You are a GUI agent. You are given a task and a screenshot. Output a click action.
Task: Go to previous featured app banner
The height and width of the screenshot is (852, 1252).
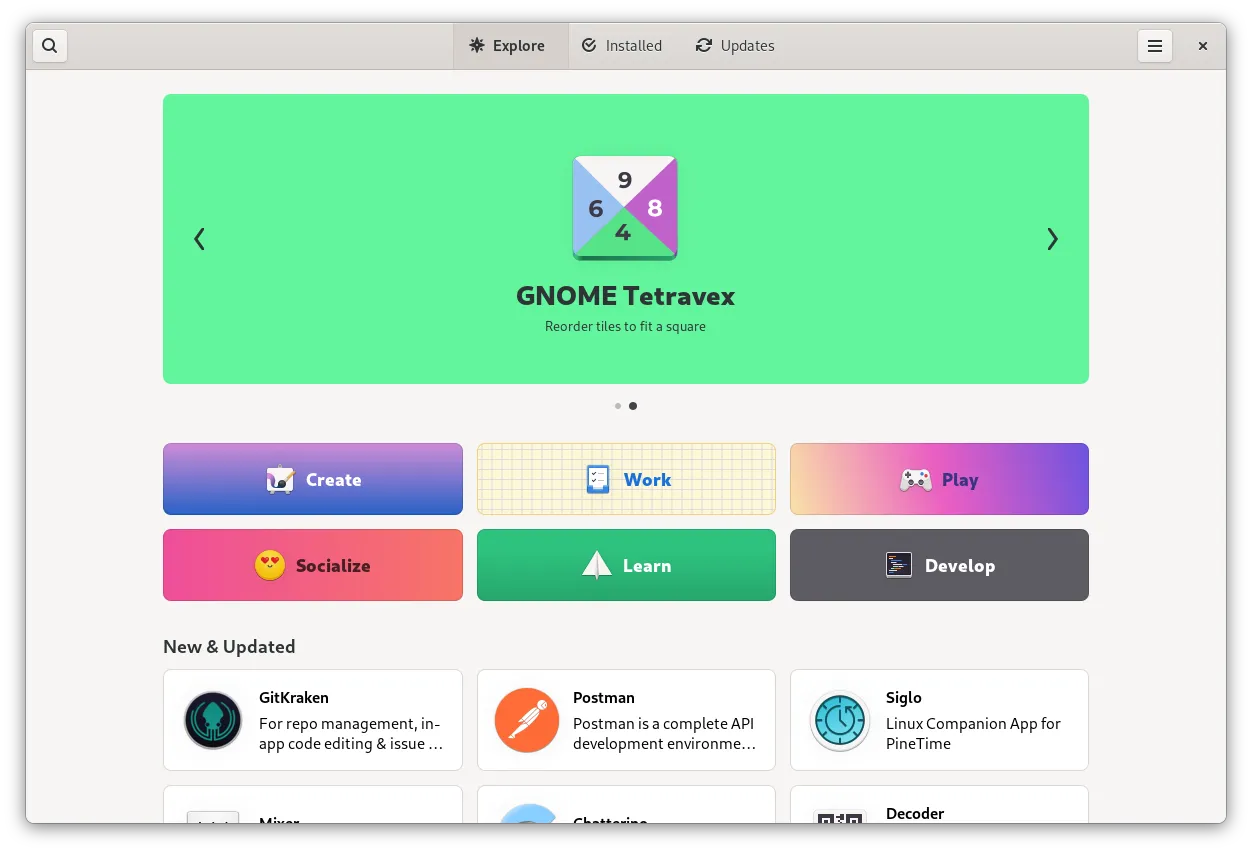pos(199,239)
